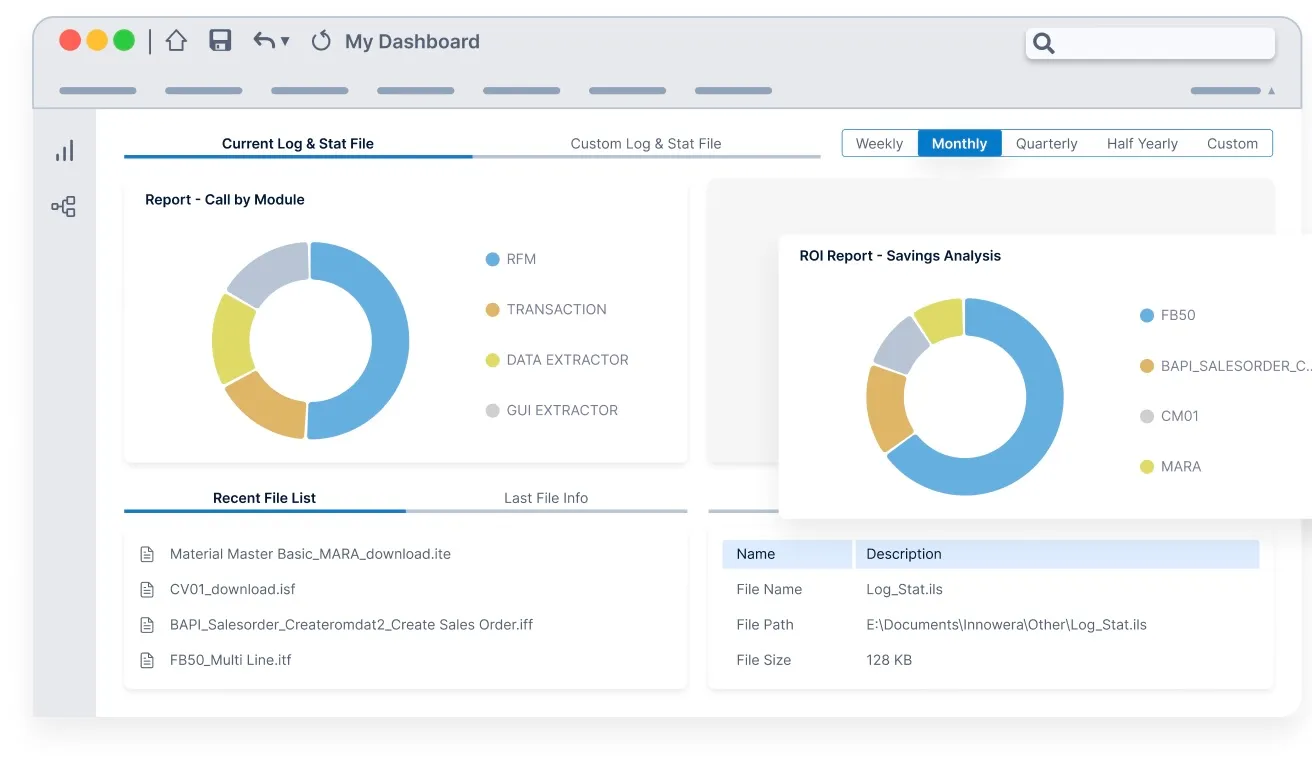The width and height of the screenshot is (1312, 765).
Task: Open the Undo dropdown arrow
Action: tap(285, 42)
